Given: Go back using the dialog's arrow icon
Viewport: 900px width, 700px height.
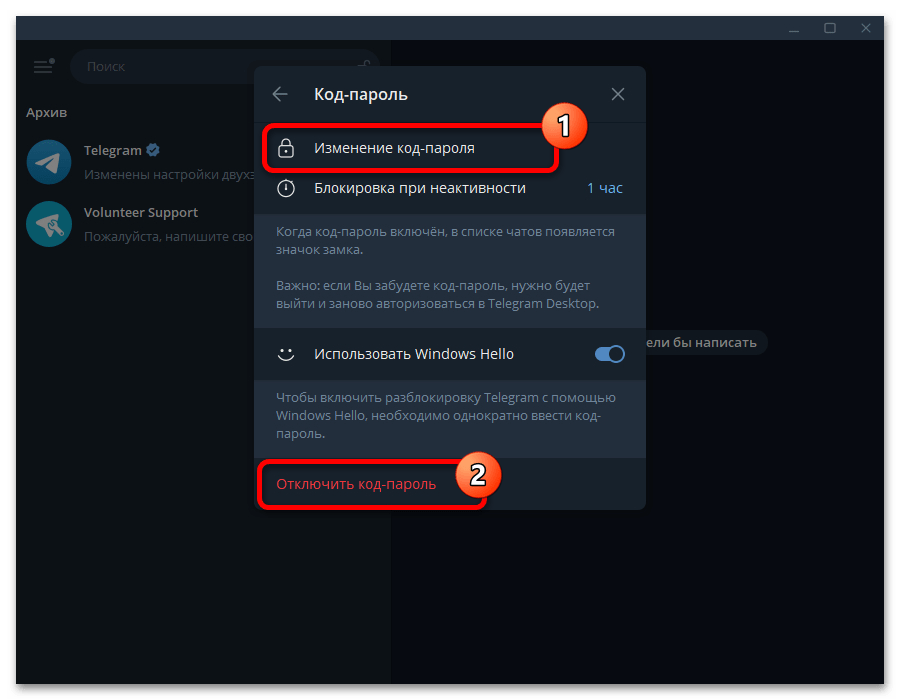Looking at the screenshot, I should (x=280, y=94).
